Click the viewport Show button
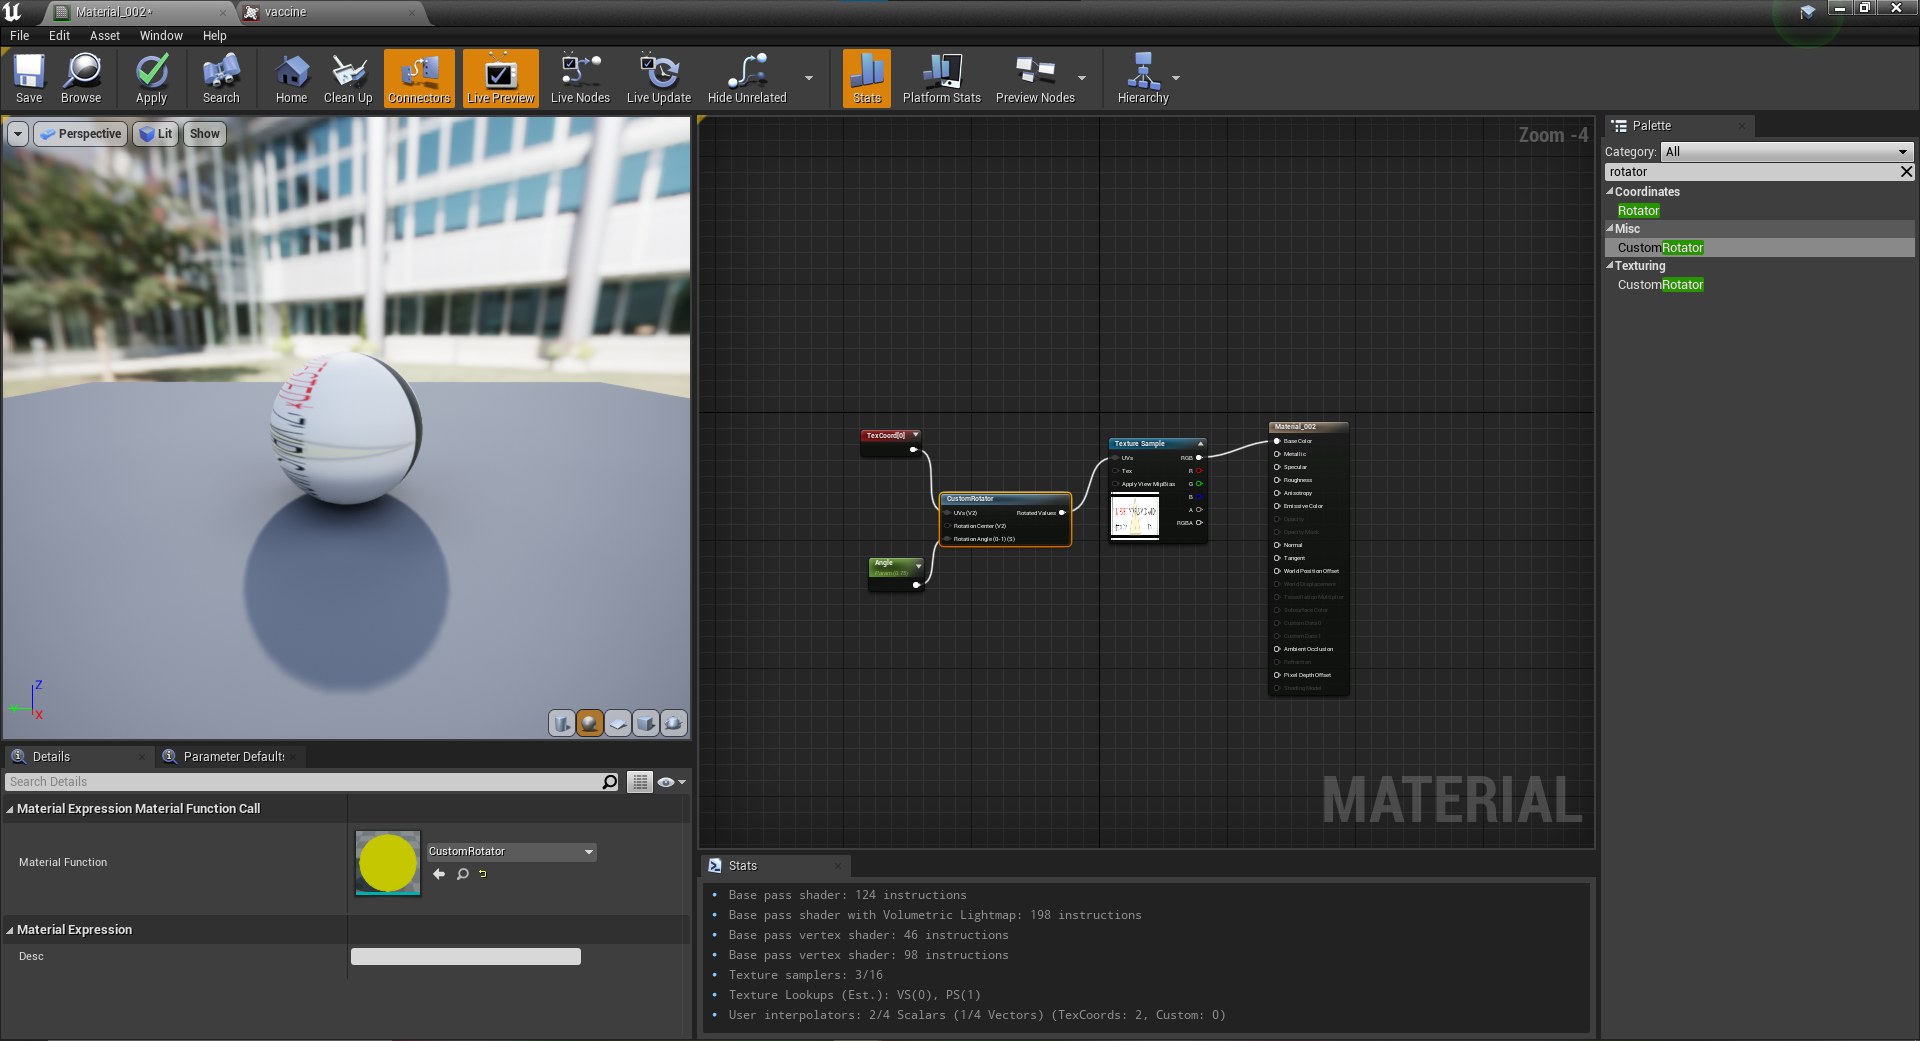The image size is (1920, 1041). [205, 134]
